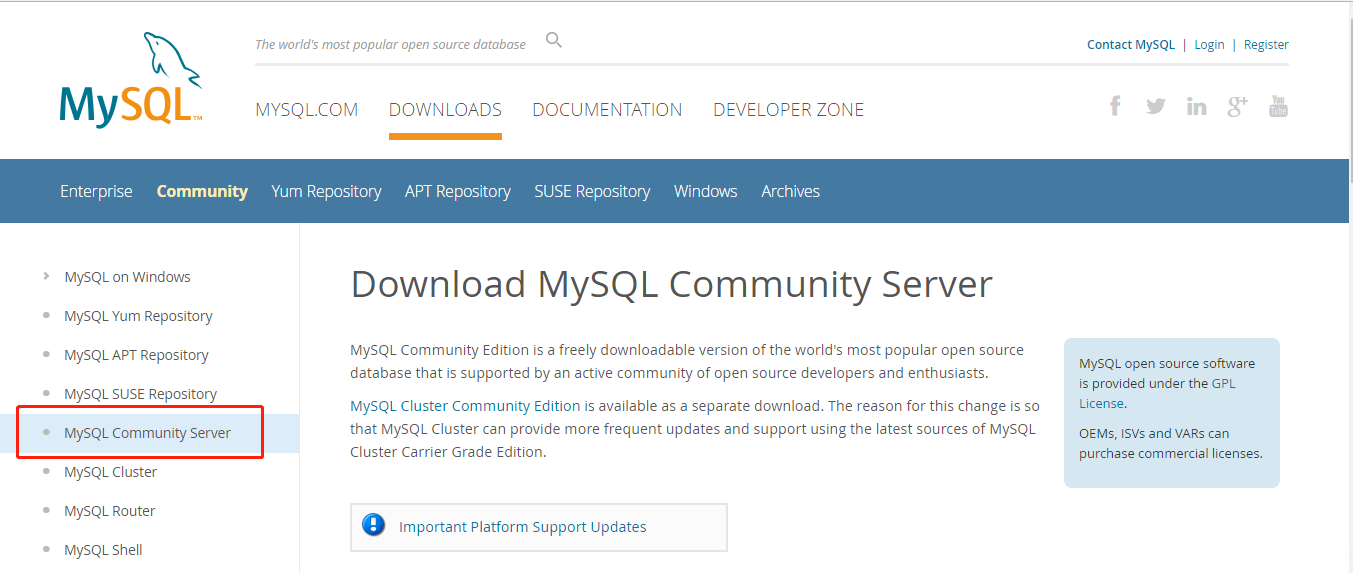The image size is (1353, 573).
Task: Open APT Repository in blue submenu
Action: (458, 191)
